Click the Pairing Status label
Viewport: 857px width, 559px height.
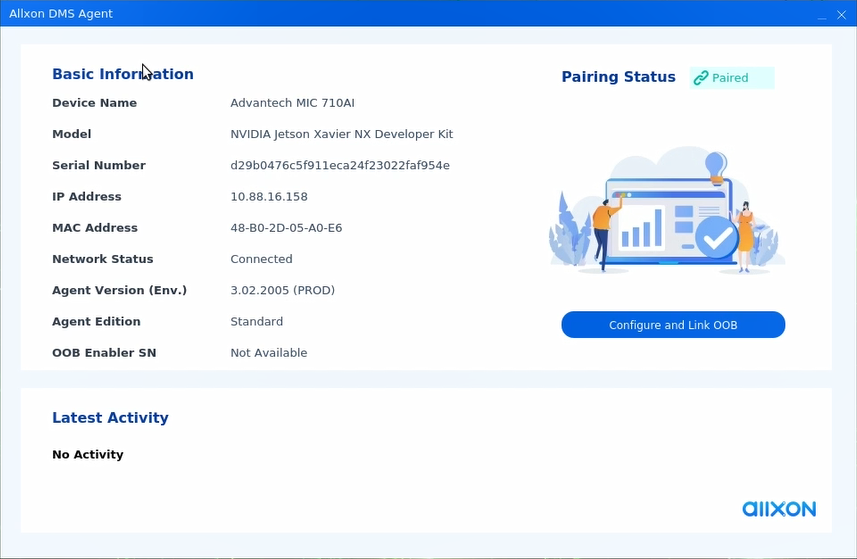[x=618, y=77]
